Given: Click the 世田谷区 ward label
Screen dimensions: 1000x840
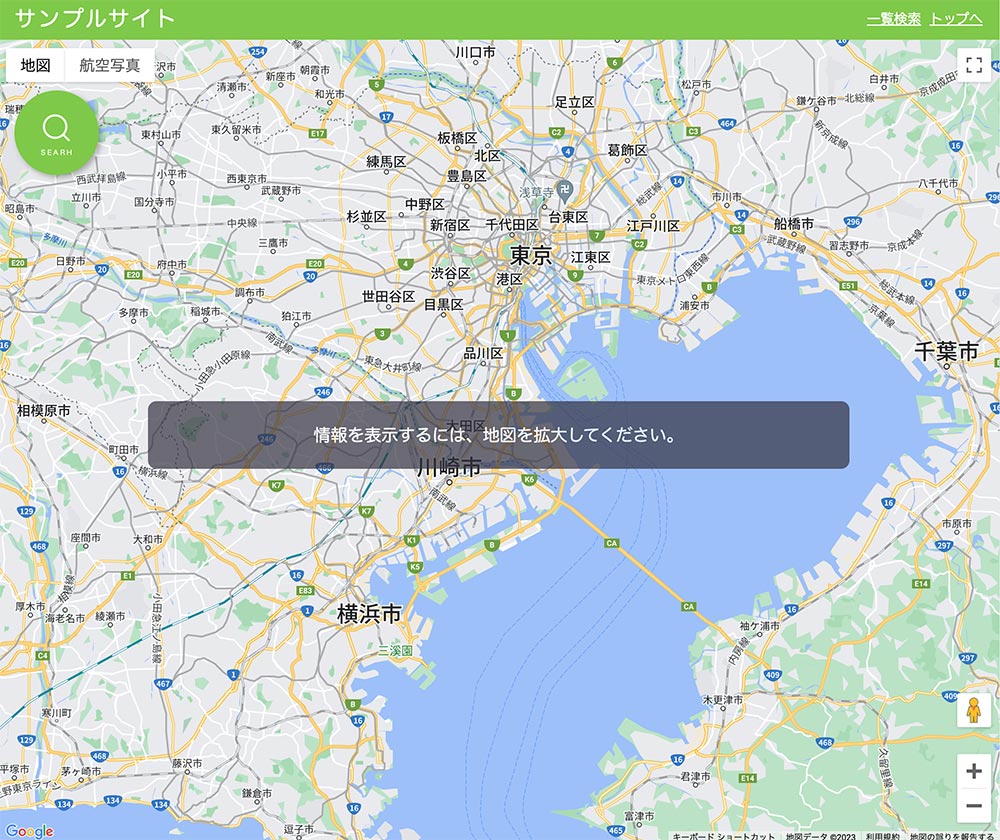Looking at the screenshot, I should (x=388, y=296).
